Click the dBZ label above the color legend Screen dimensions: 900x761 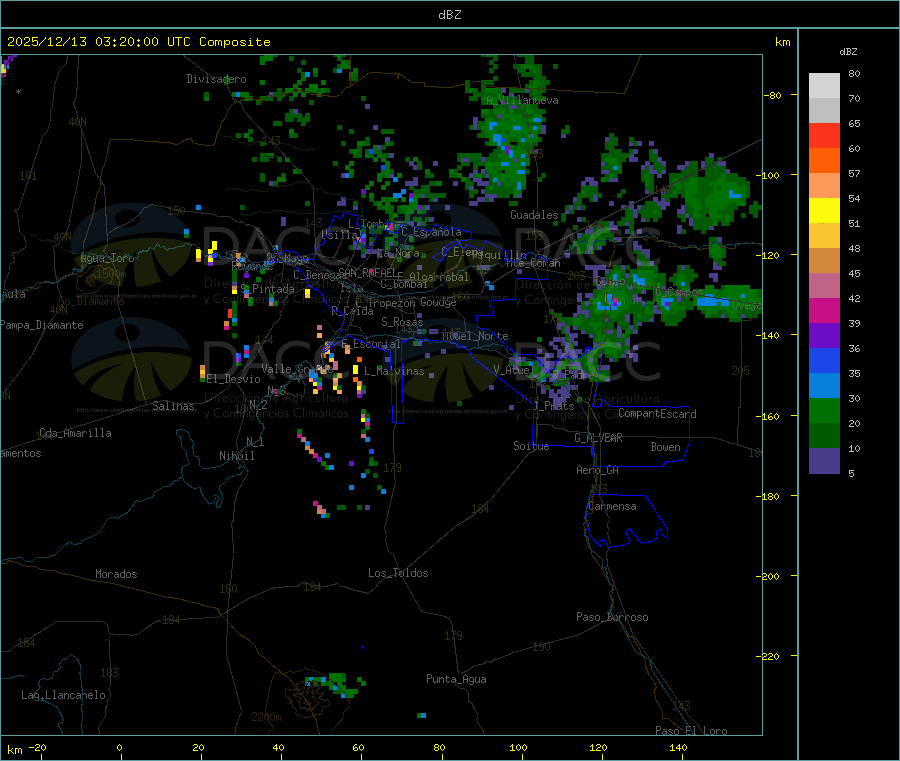pos(848,52)
